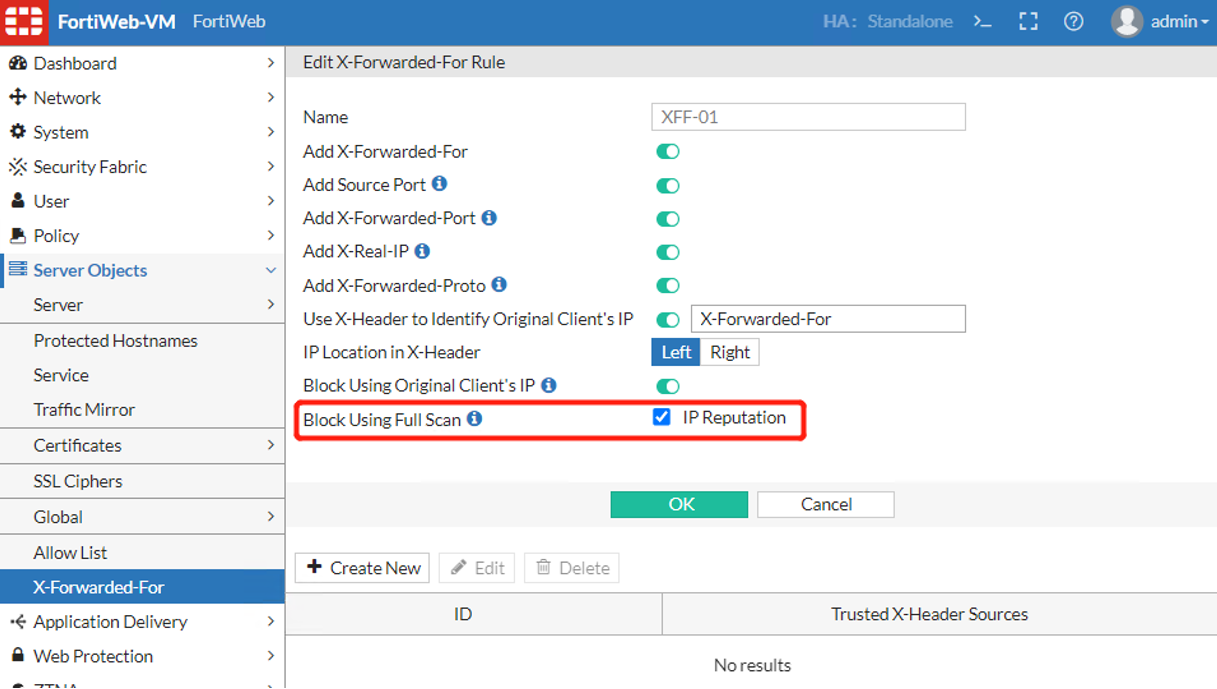Open the CLI console from the top bar

(982, 21)
